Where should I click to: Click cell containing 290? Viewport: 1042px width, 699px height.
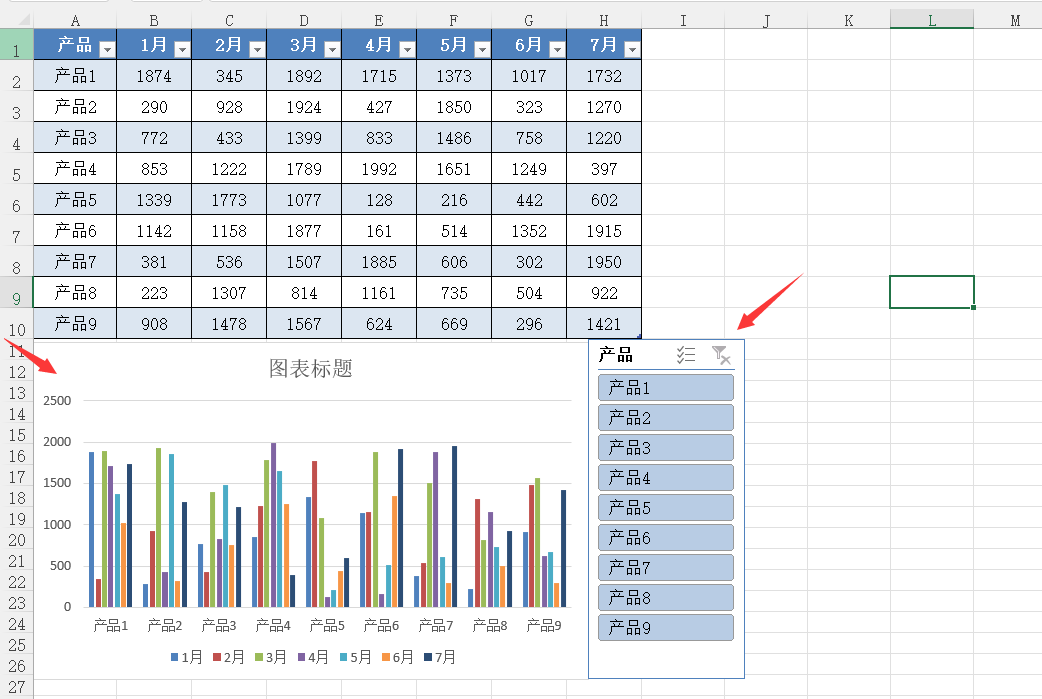[154, 106]
